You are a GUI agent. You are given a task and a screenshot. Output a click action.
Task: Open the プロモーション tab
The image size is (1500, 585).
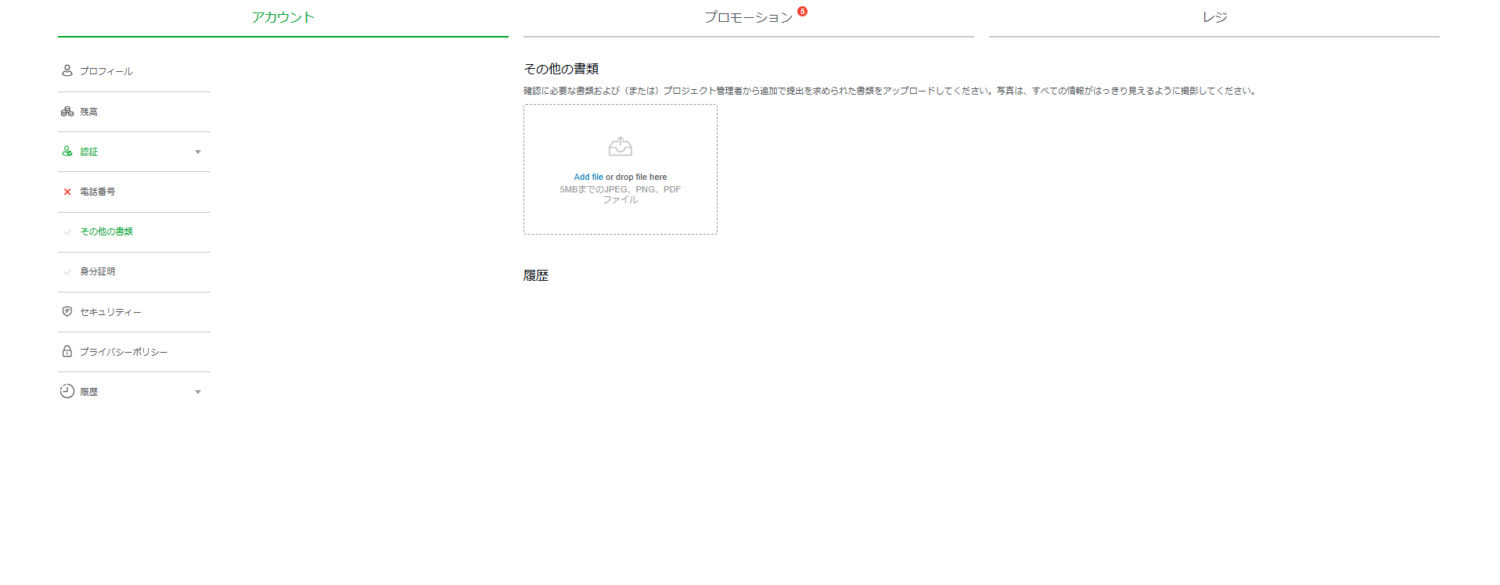[748, 17]
